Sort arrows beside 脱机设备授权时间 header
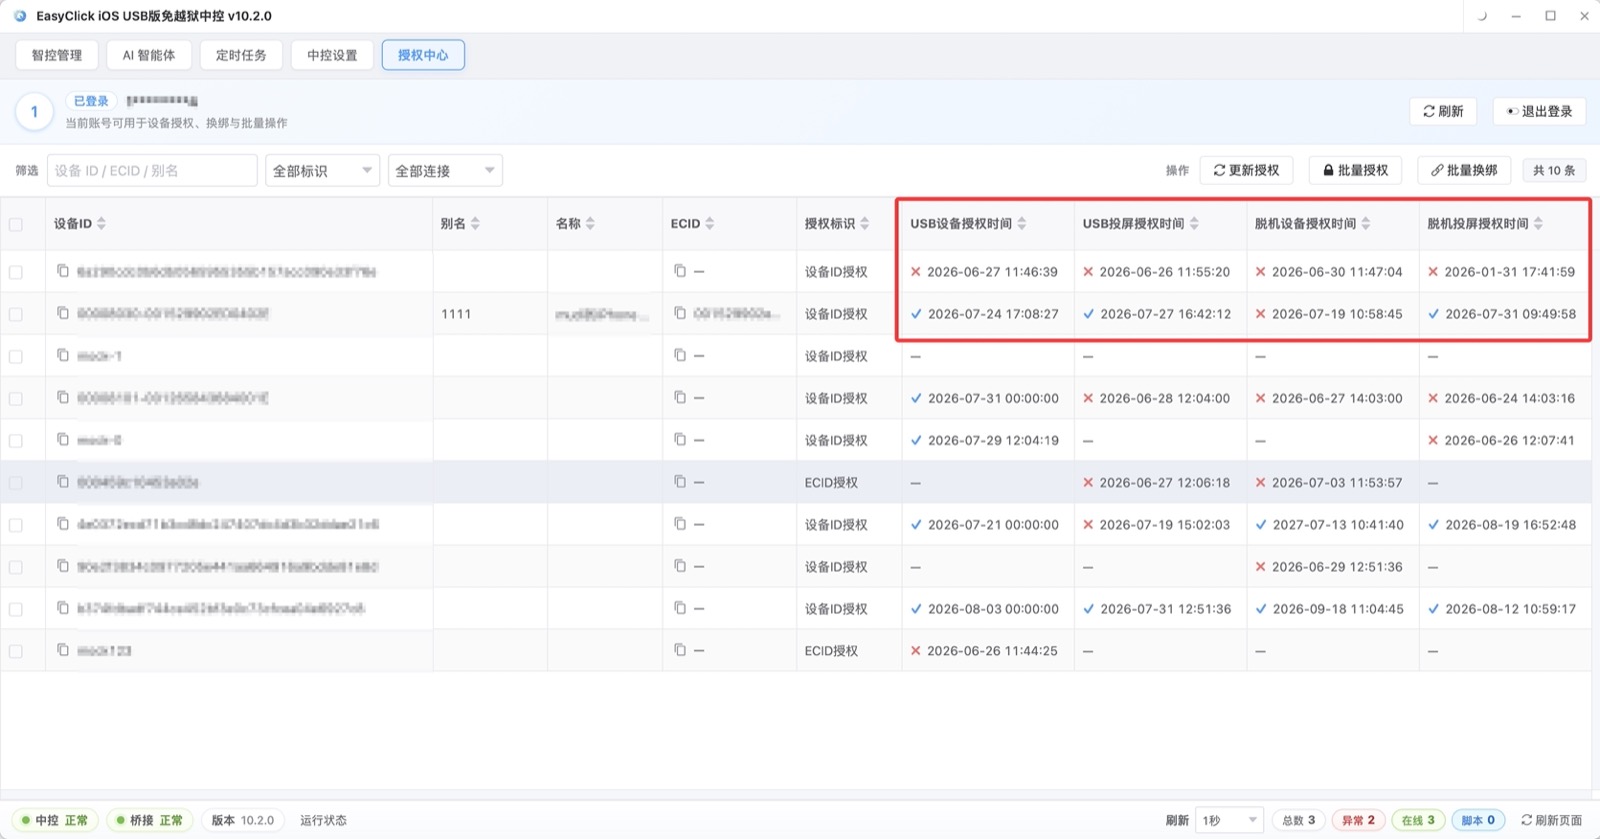1600x839 pixels. click(1366, 223)
